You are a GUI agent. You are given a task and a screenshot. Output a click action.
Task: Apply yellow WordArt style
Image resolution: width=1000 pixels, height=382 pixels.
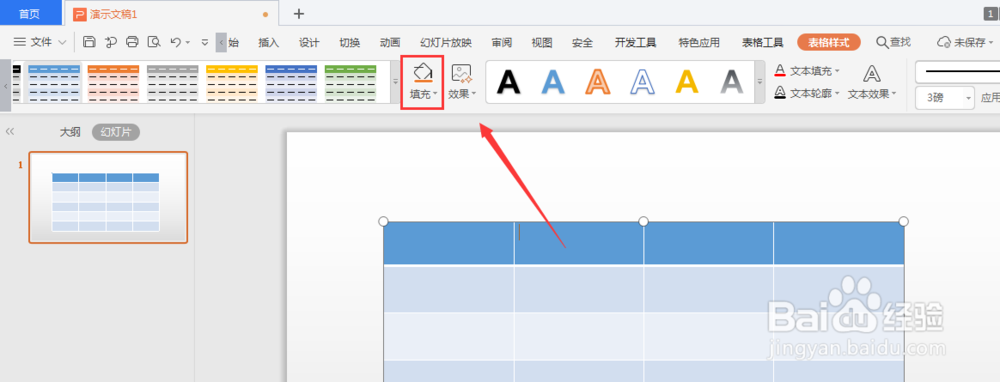click(687, 82)
